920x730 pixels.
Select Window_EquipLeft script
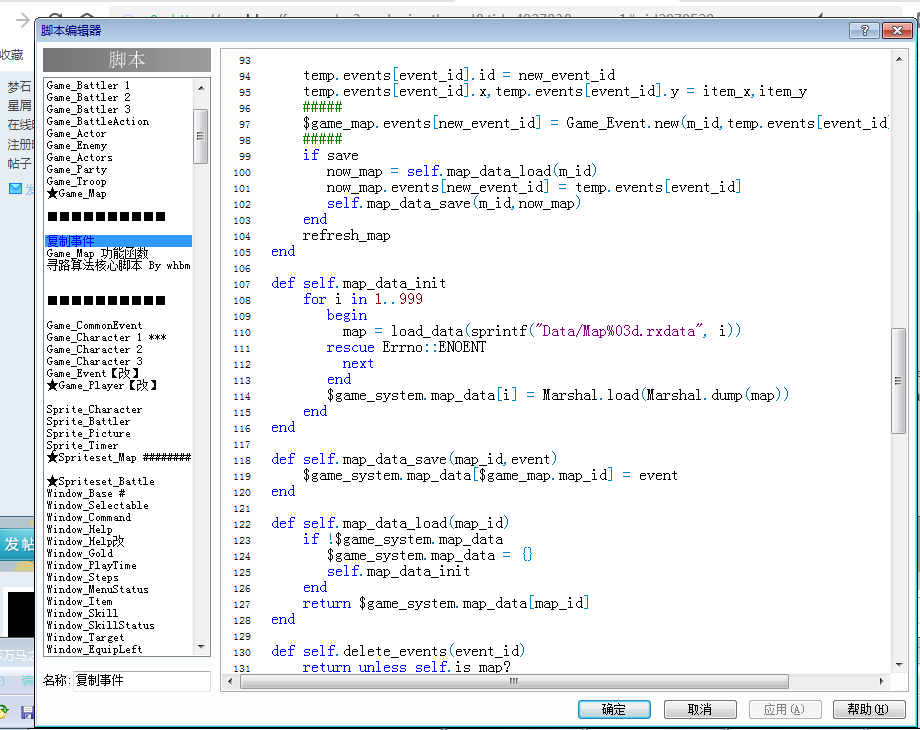[94, 650]
